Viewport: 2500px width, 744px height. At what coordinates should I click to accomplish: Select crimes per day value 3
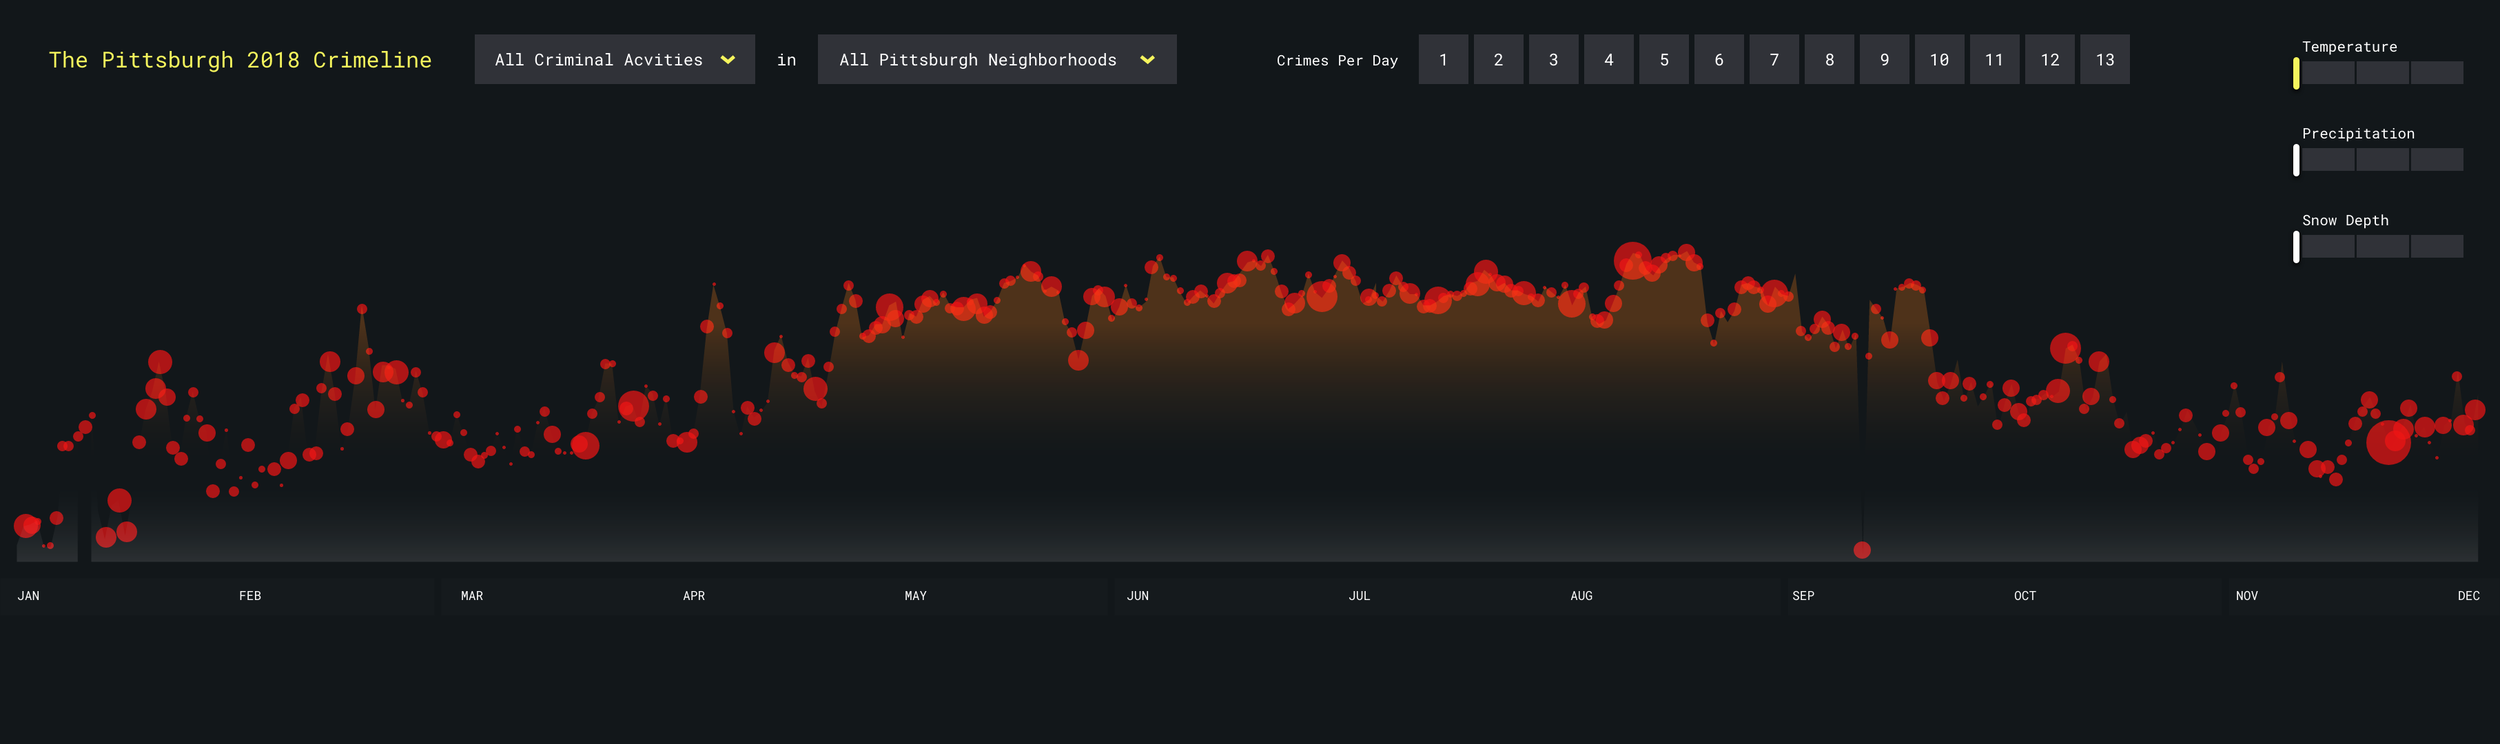(1553, 59)
